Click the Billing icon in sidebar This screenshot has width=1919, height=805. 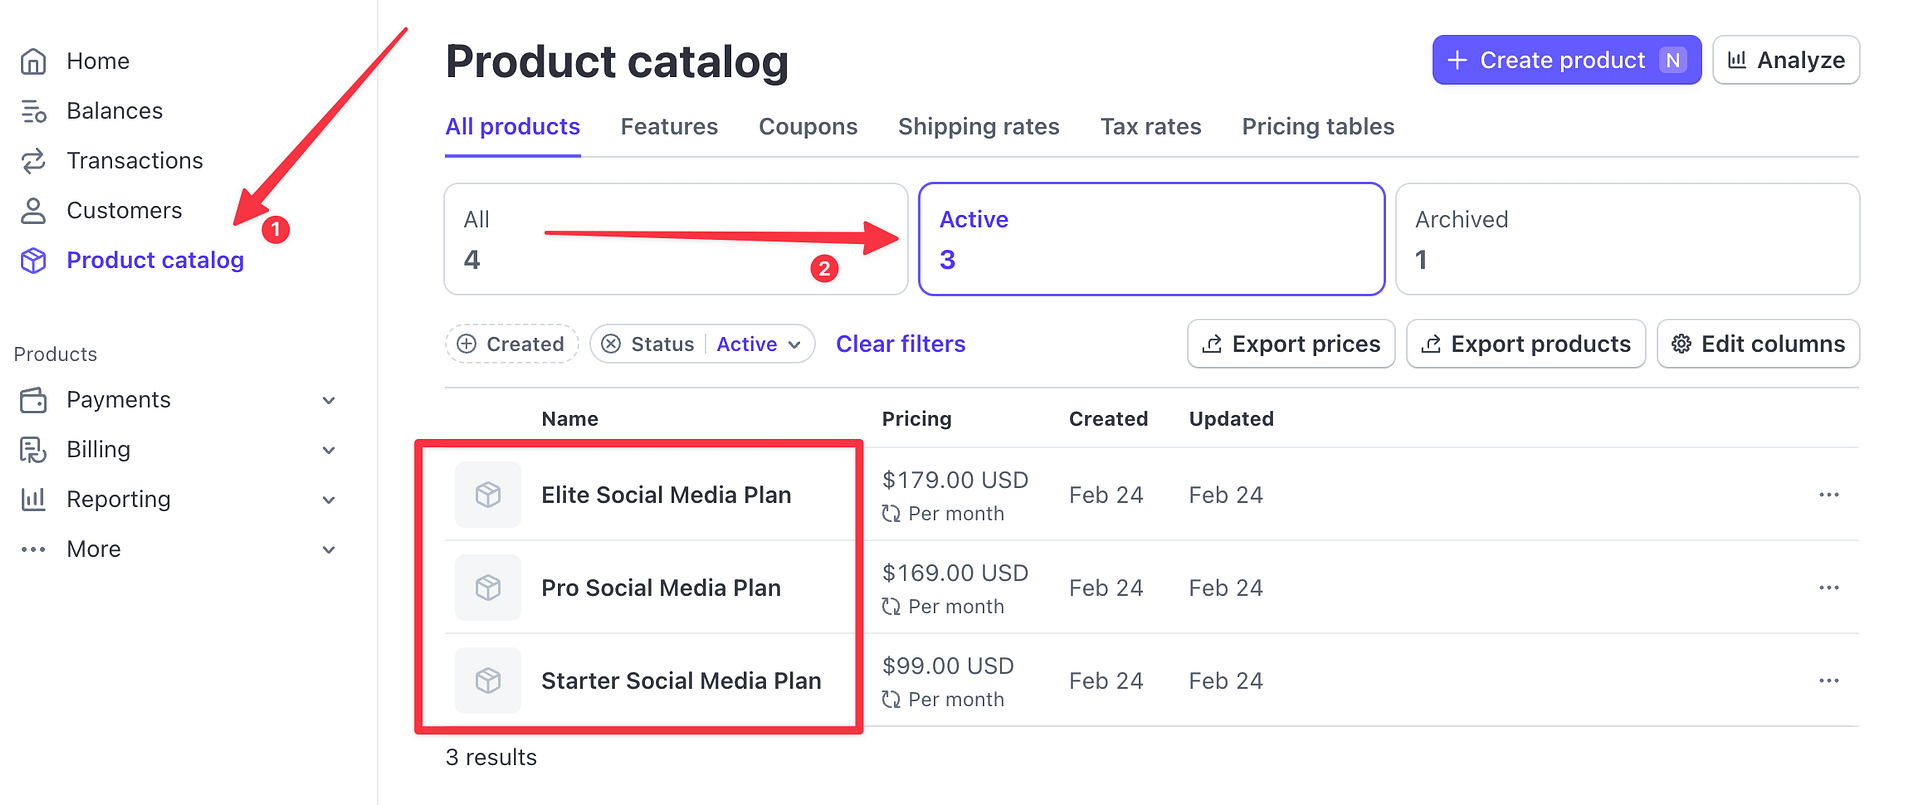coord(34,450)
